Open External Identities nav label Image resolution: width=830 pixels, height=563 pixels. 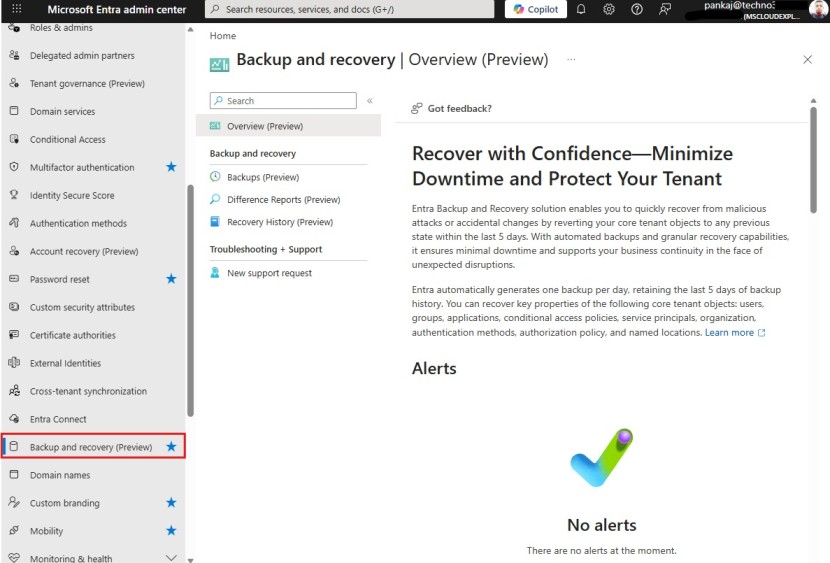pyautogui.click(x=65, y=363)
